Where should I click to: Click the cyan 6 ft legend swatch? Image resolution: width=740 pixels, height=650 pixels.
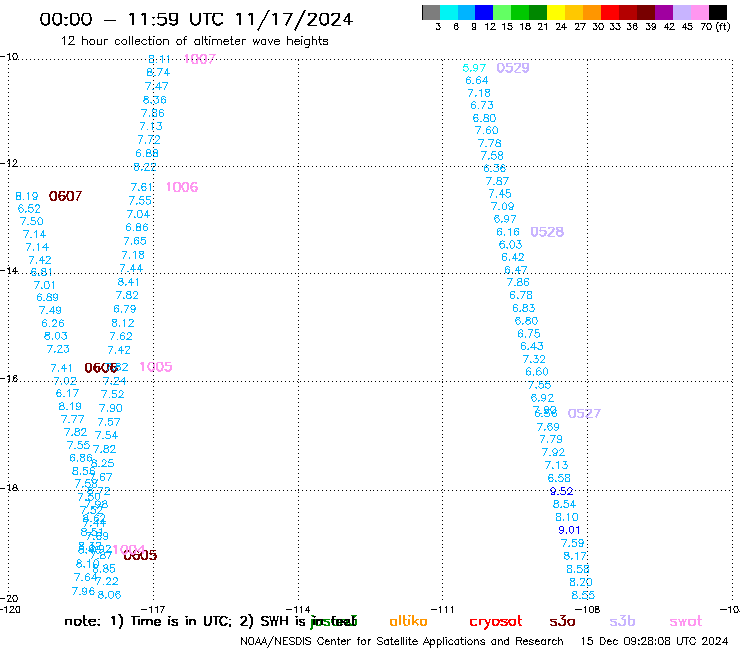click(x=449, y=12)
